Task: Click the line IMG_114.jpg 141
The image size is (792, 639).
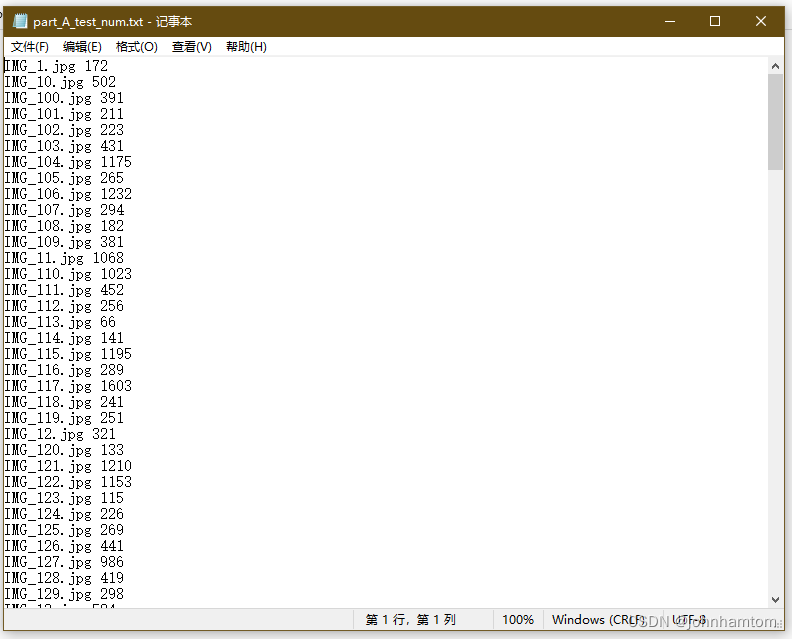Action: [x=64, y=338]
